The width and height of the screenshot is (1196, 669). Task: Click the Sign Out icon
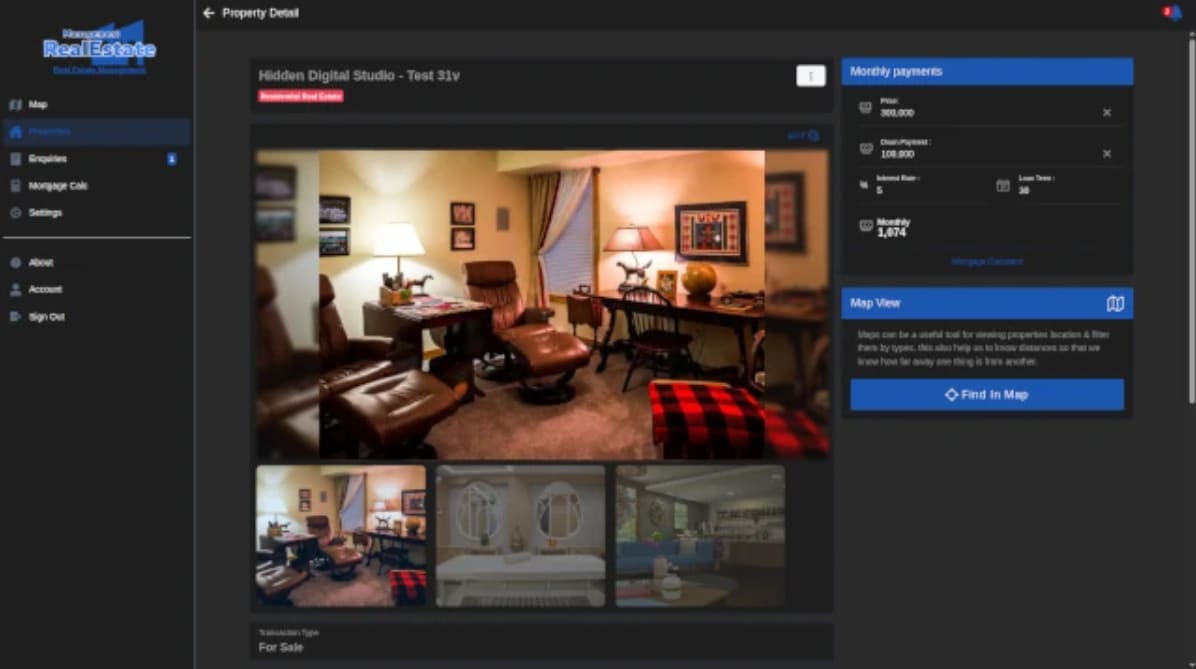(16, 316)
